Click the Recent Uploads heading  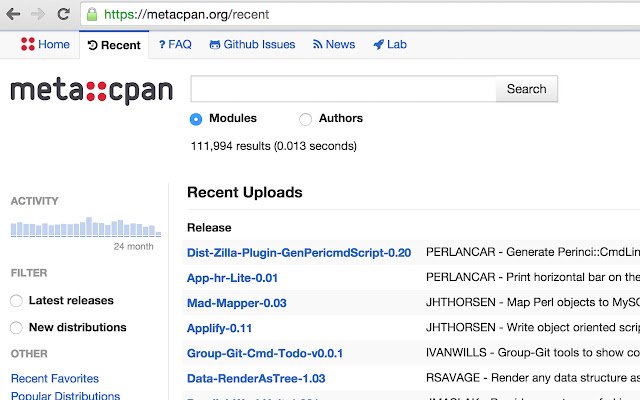coord(244,192)
